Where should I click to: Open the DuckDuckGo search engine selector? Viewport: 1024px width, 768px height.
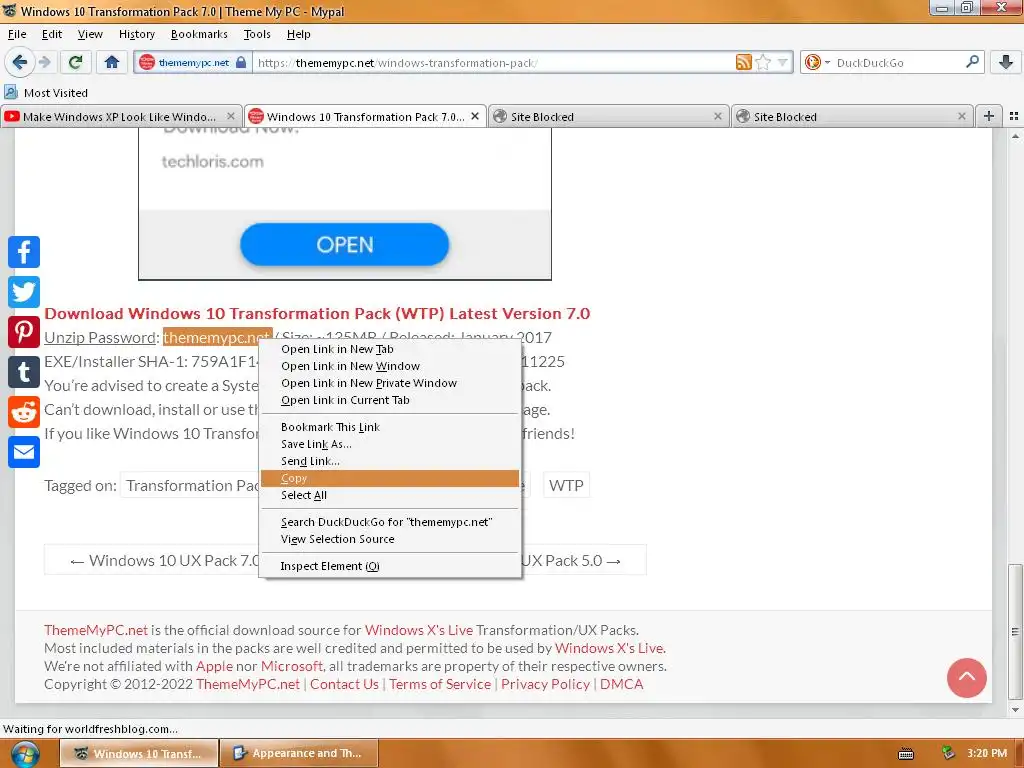click(x=817, y=62)
